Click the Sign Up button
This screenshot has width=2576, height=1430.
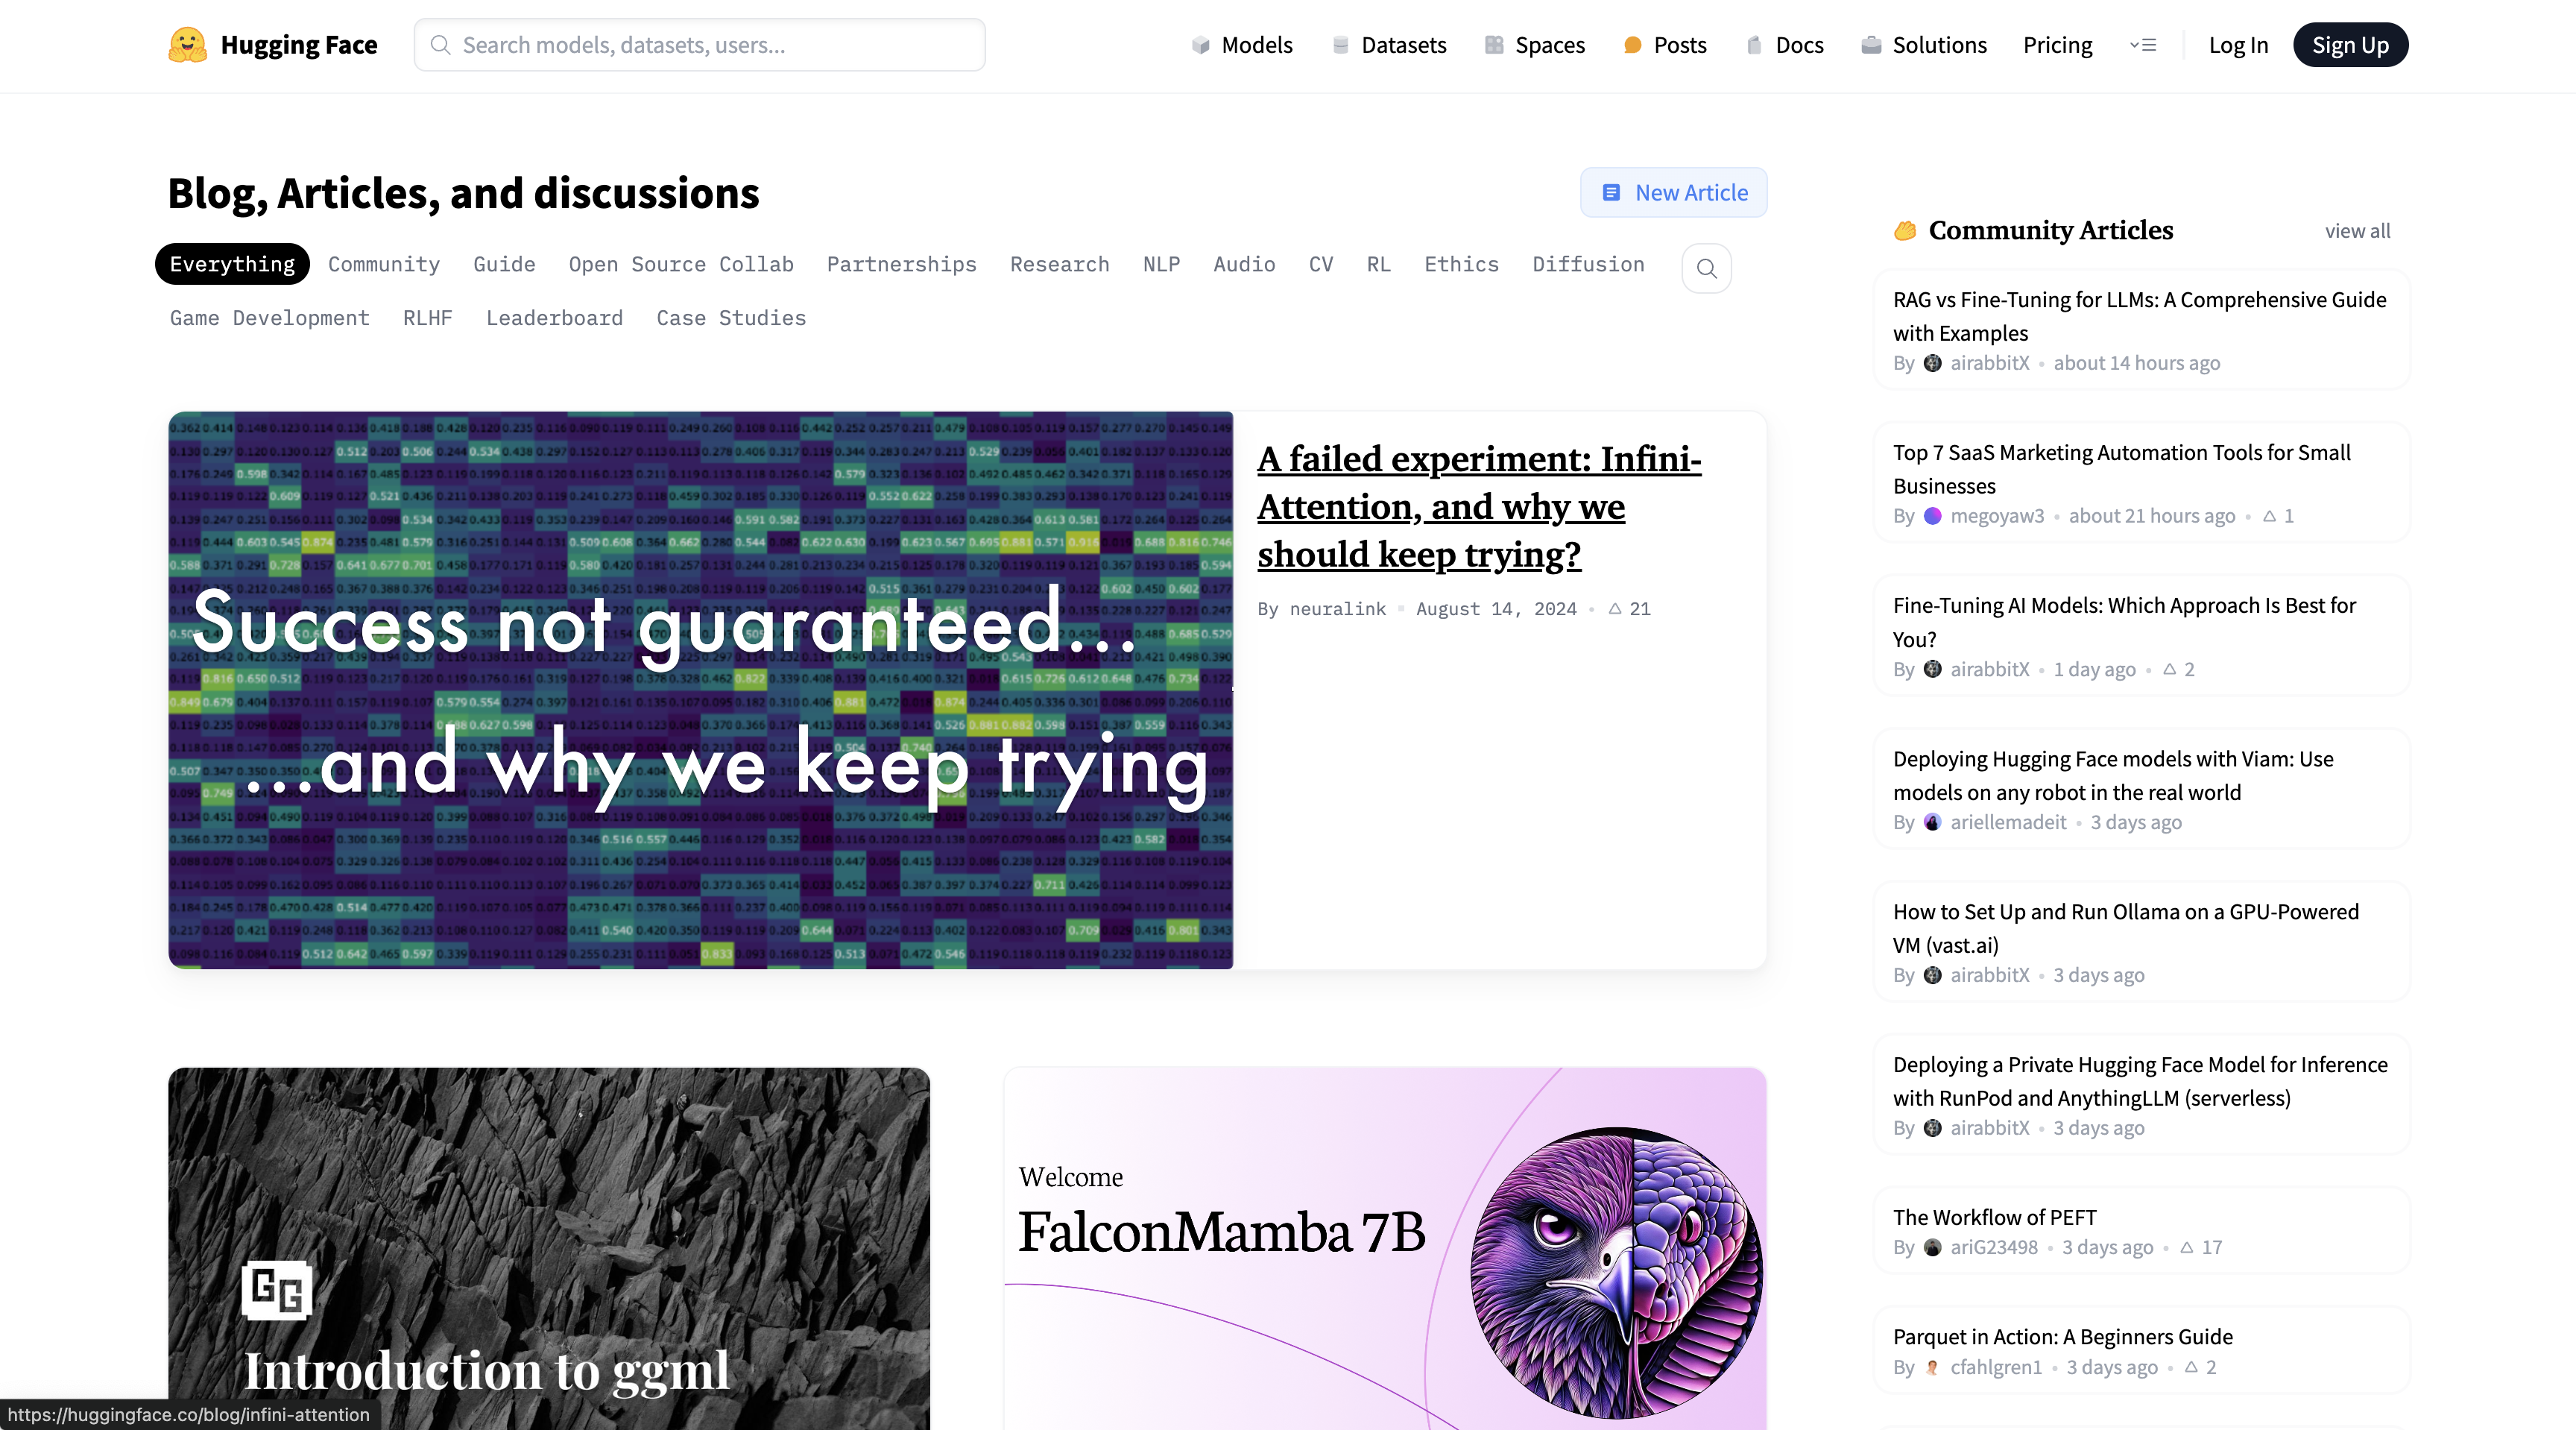pyautogui.click(x=2350, y=45)
